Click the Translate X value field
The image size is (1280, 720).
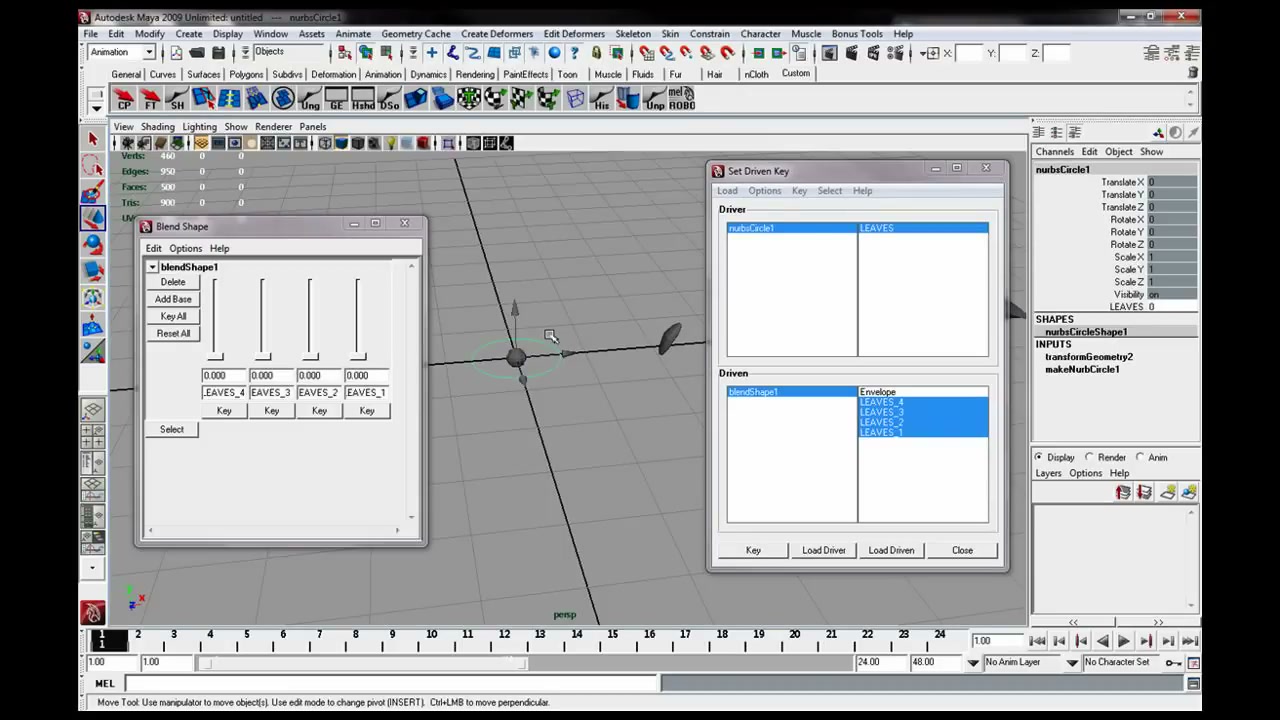[x=1172, y=182]
